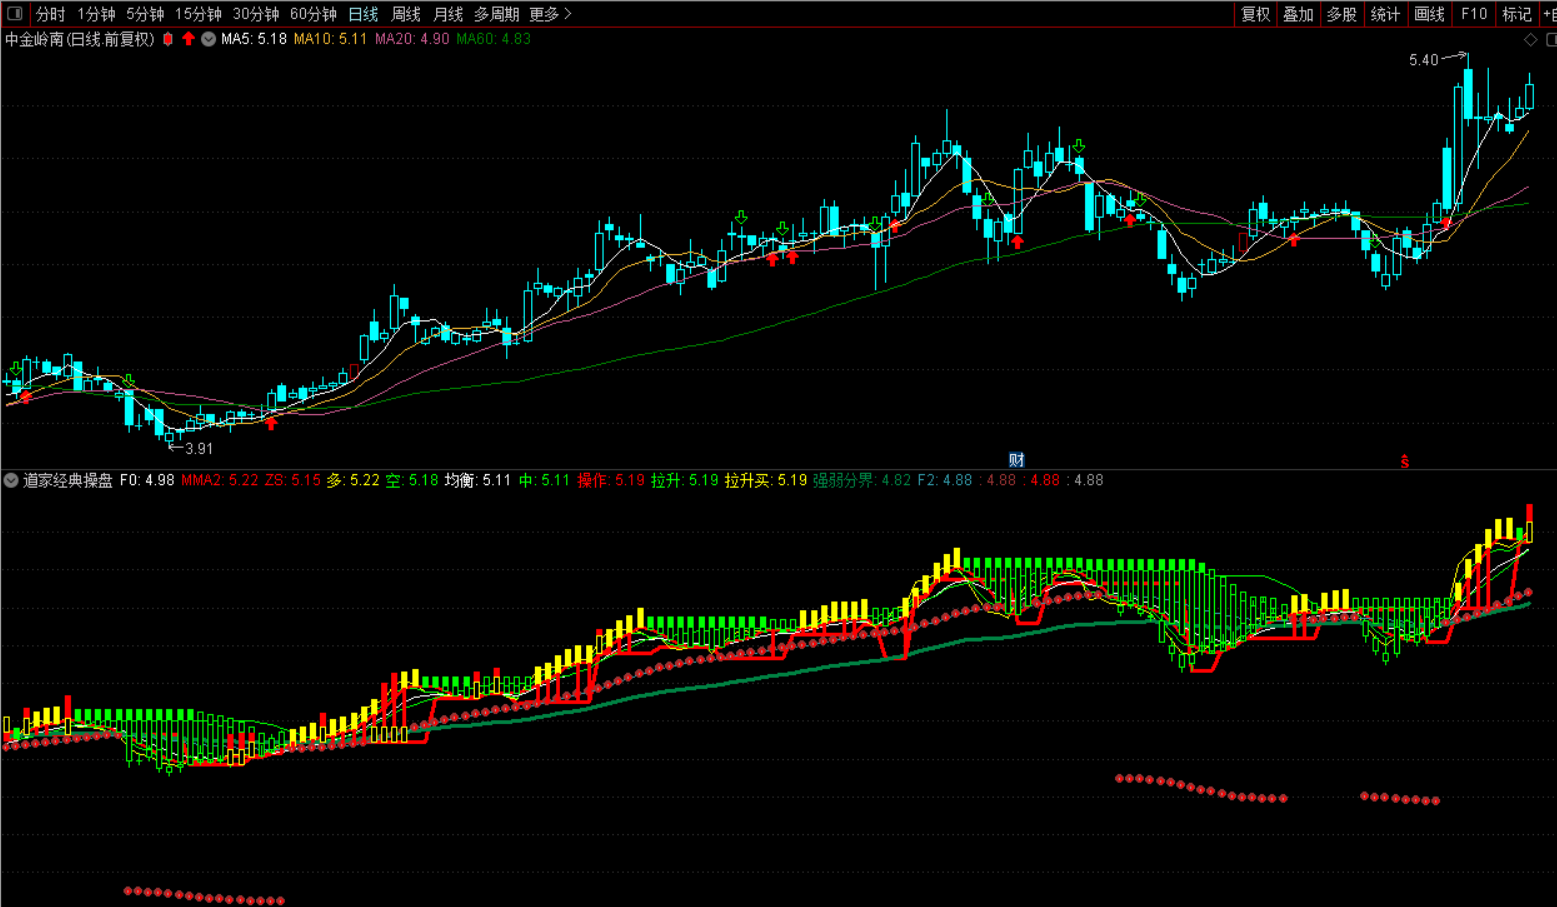Viewport: 1557px width, 907px height.
Task: Switch to the 分时 period tab
Action: [x=50, y=14]
